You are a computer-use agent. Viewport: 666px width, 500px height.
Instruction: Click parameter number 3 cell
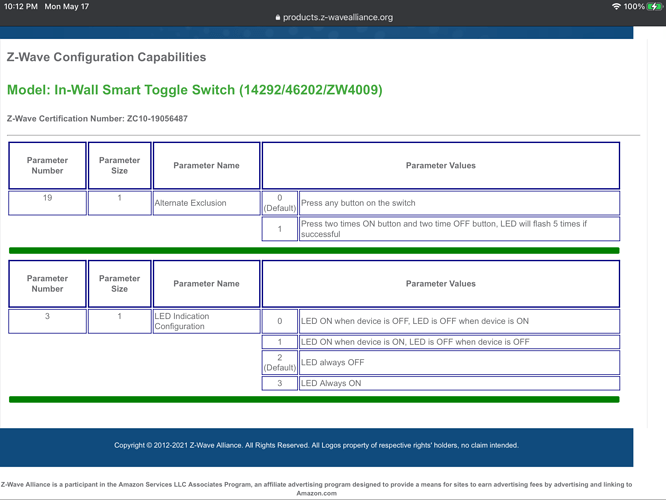click(47, 321)
